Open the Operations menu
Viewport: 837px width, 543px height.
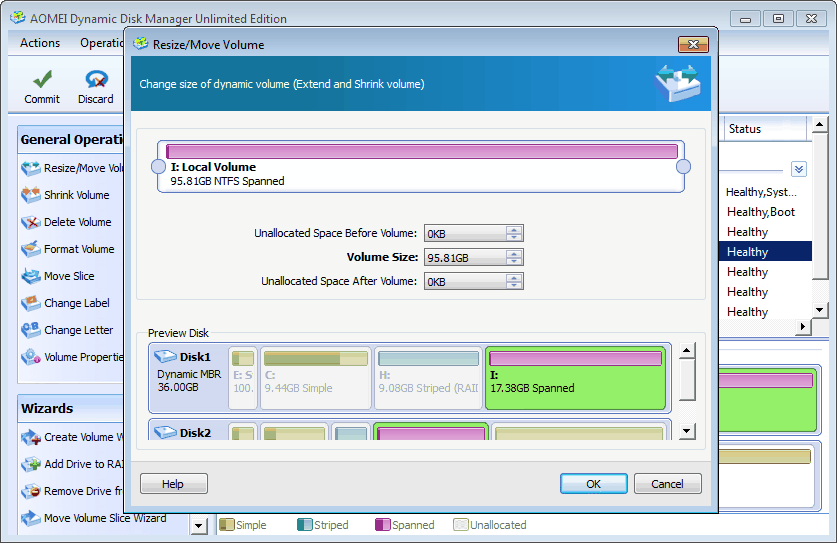tap(102, 43)
